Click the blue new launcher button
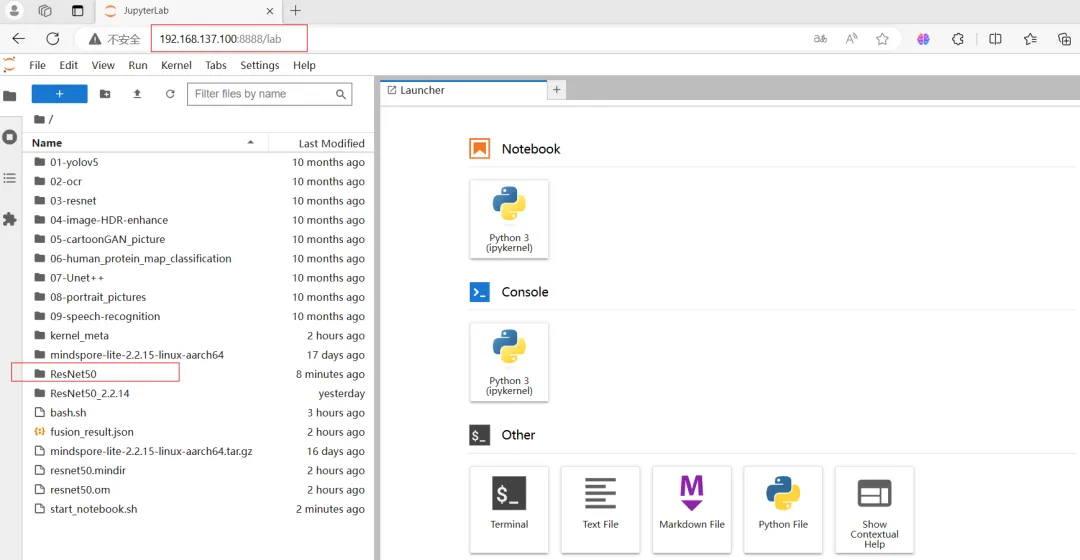This screenshot has height=560, width=1080. 59,94
